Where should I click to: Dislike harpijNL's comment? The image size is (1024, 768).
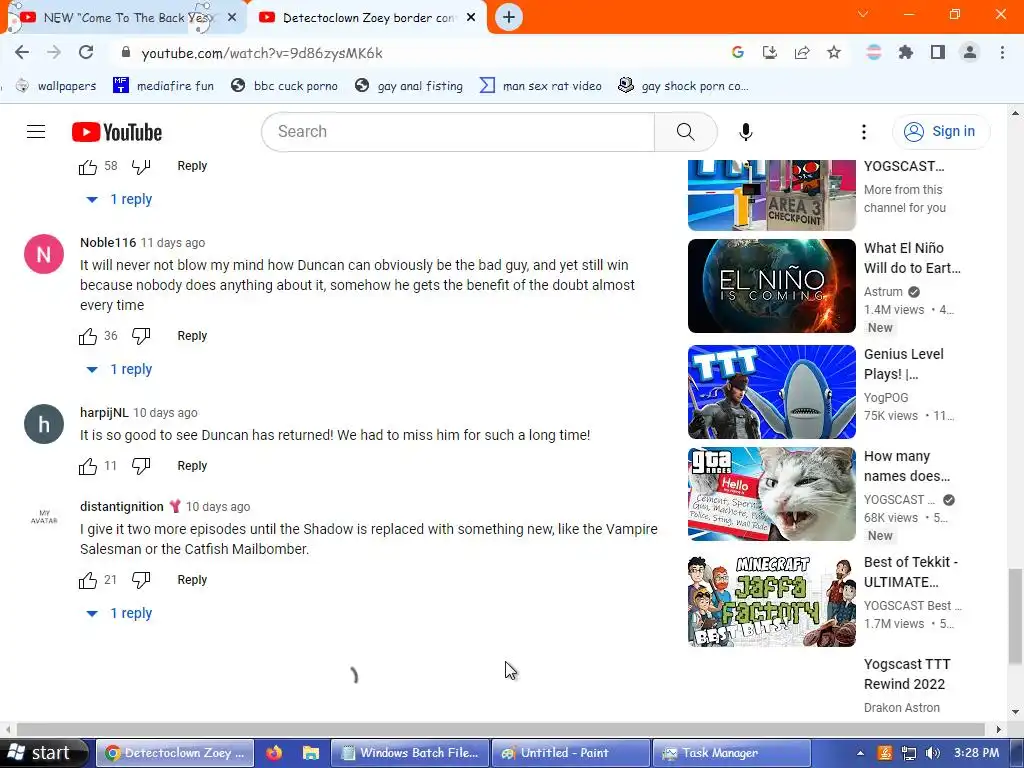141,466
